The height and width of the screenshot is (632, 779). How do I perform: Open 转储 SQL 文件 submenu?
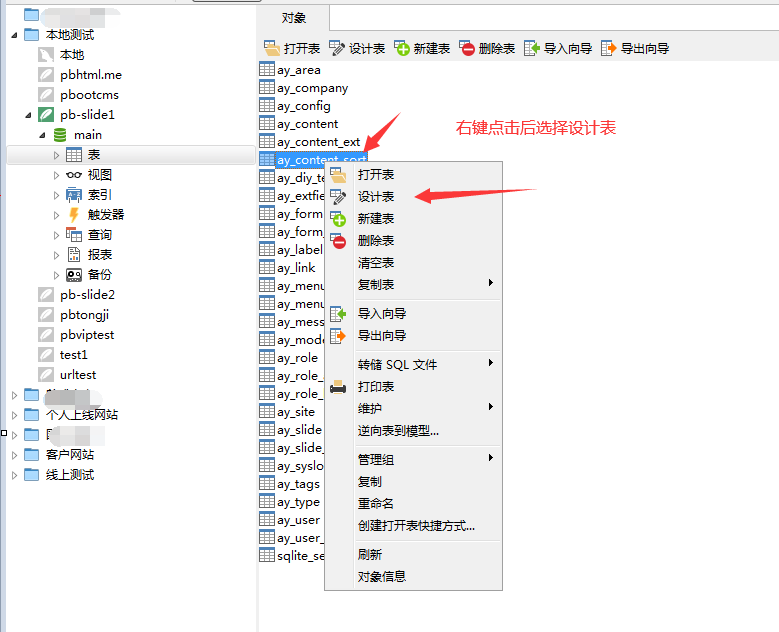[397, 364]
